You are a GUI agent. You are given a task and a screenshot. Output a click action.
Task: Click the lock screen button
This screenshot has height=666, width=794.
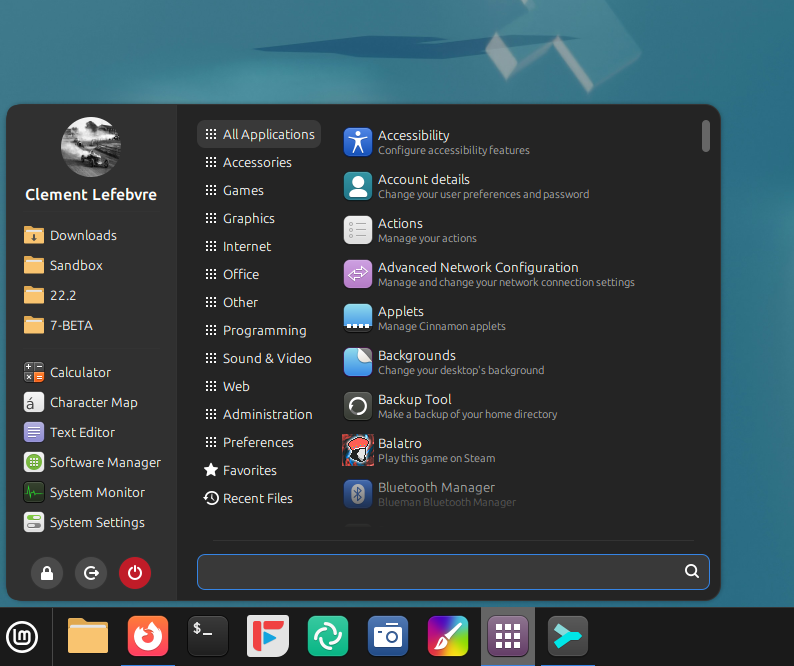(46, 573)
